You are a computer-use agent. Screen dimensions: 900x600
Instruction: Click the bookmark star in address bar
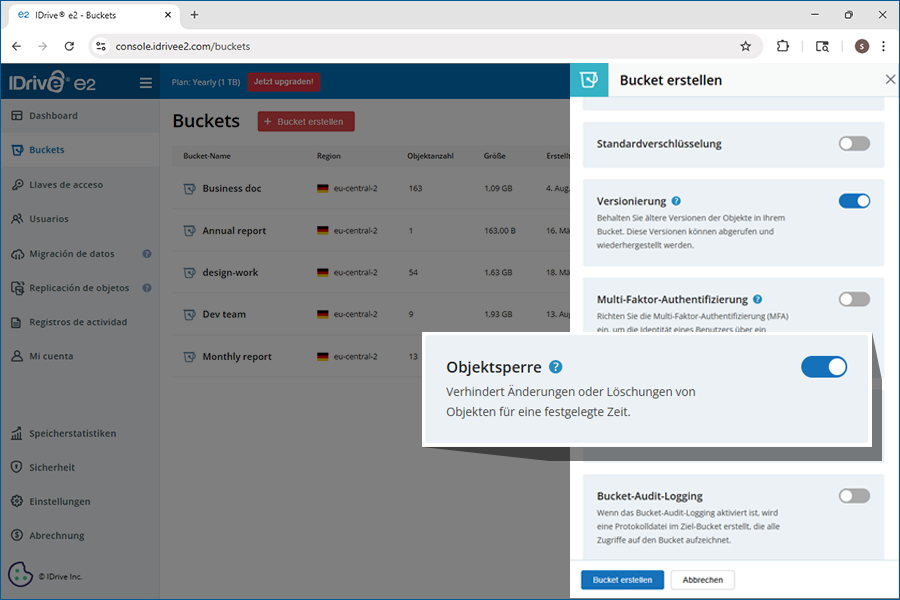click(x=745, y=46)
